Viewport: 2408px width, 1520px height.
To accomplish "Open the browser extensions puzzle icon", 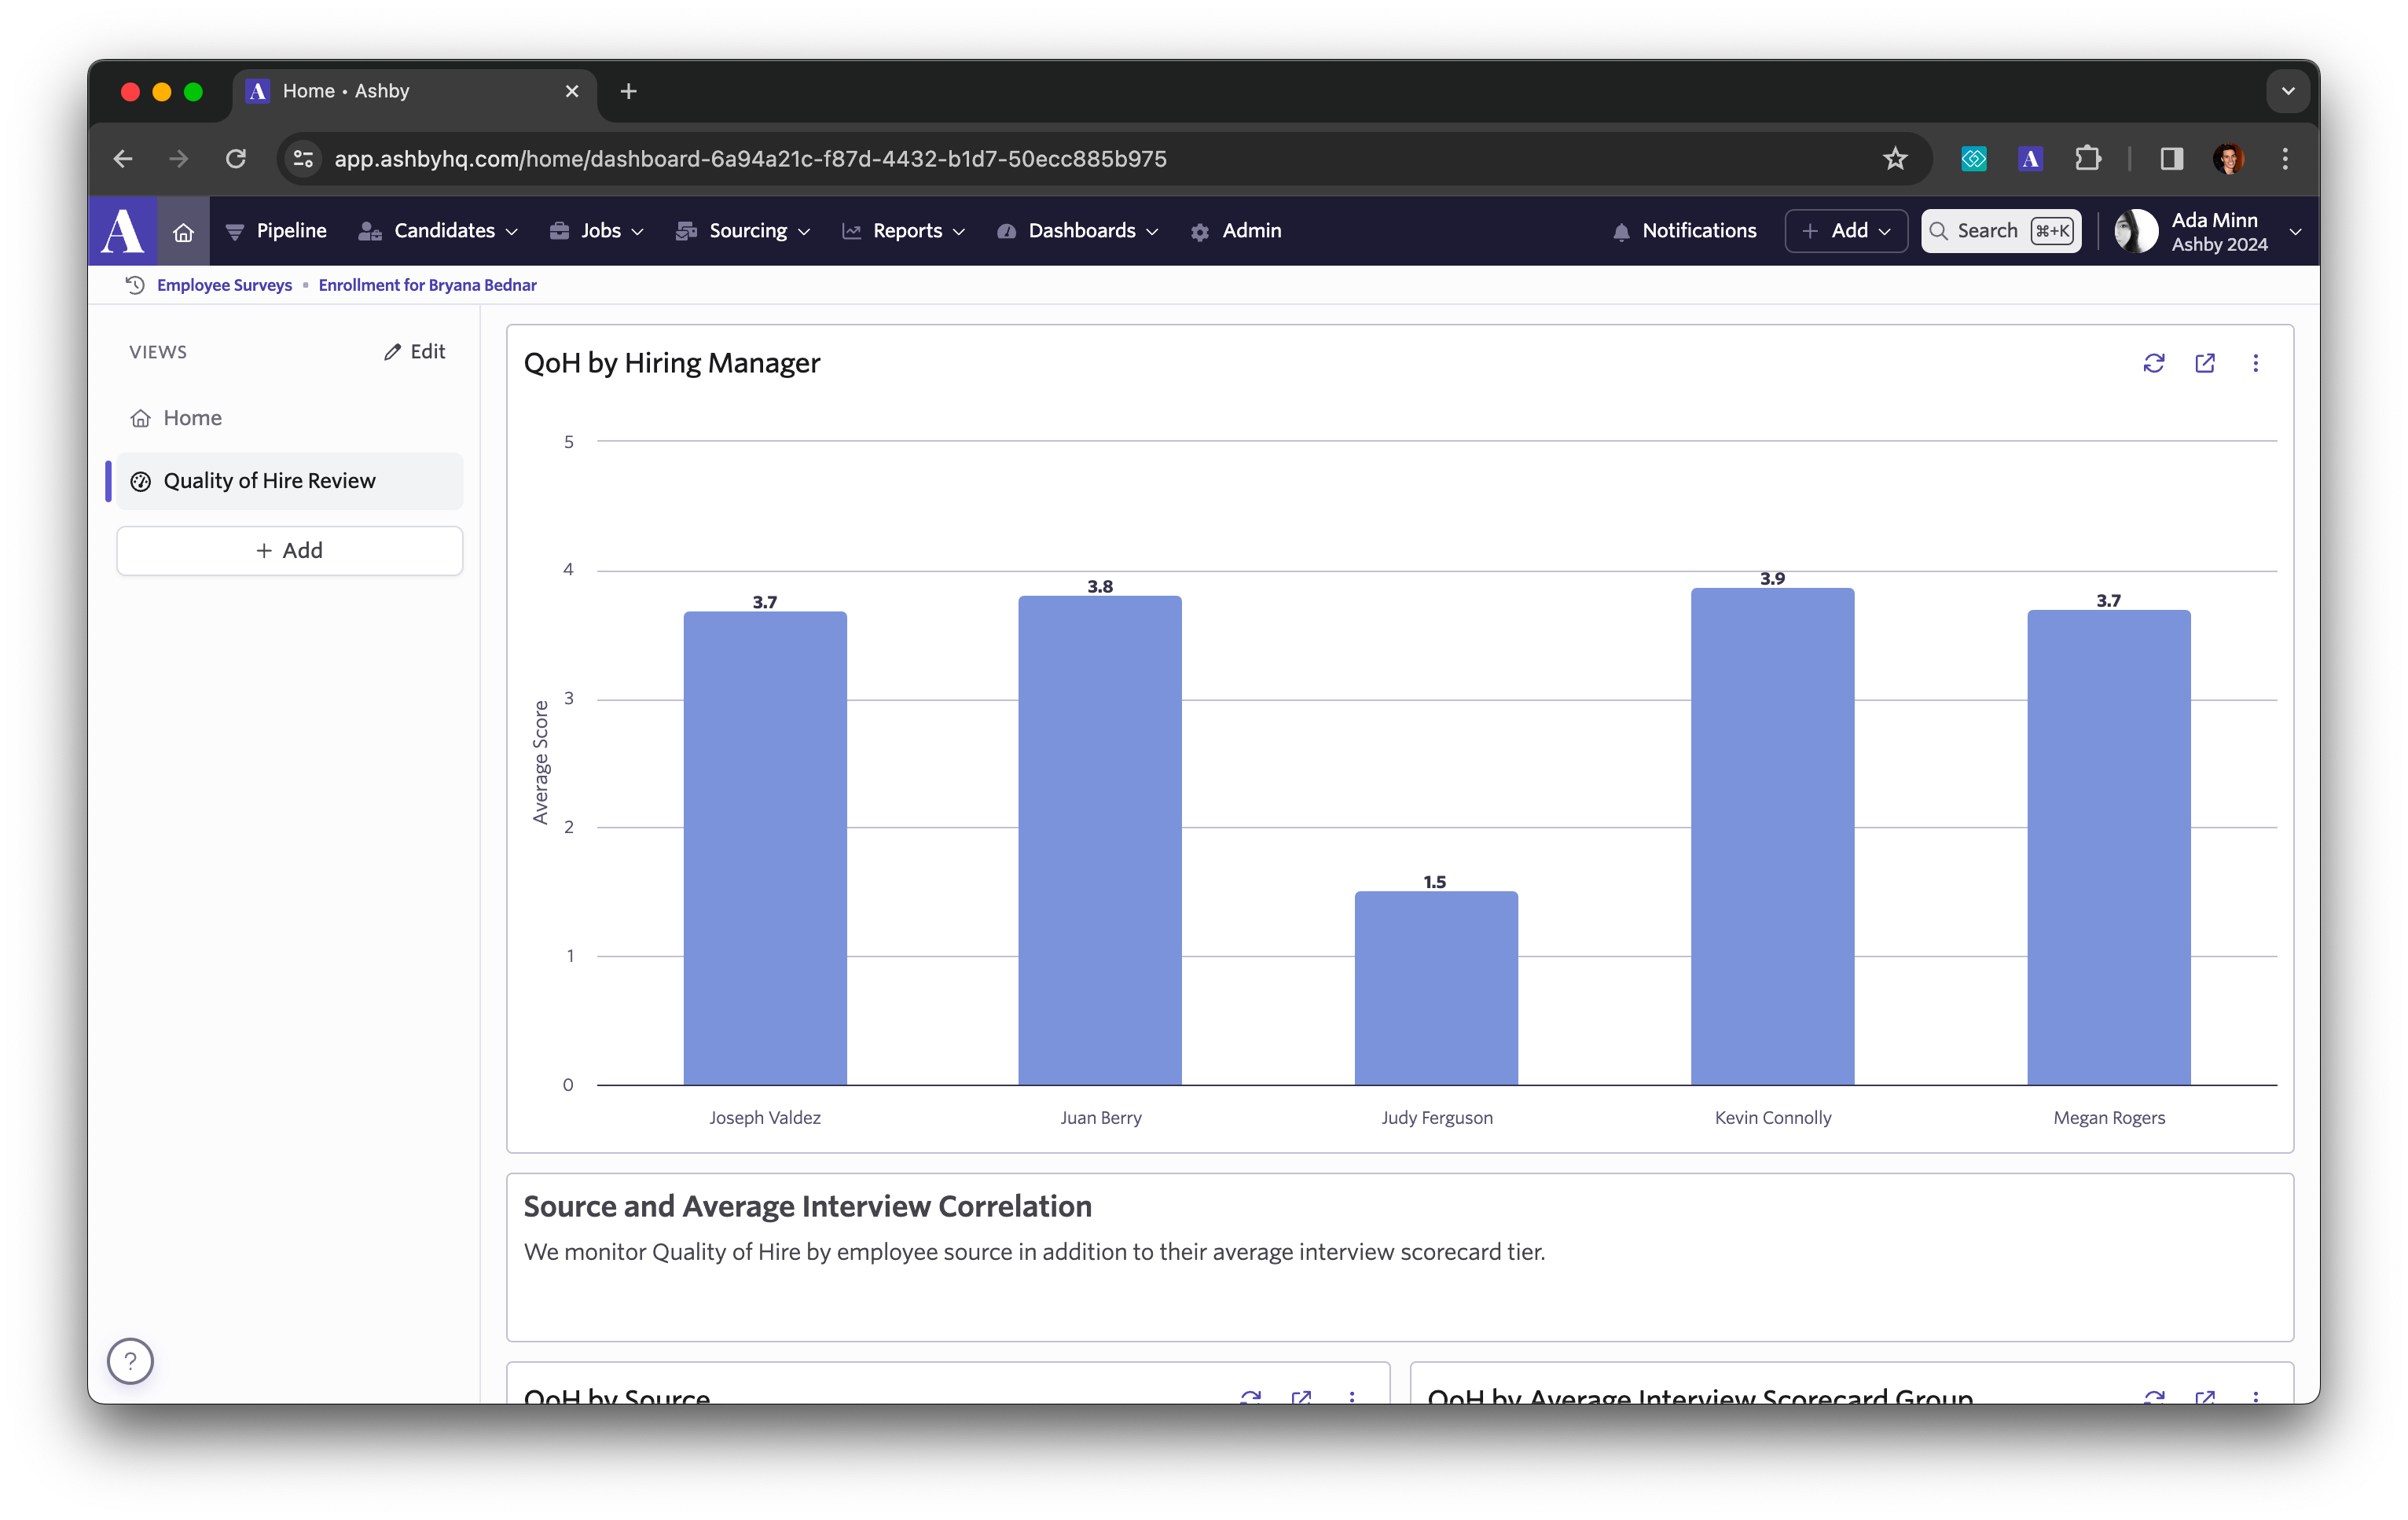I will tap(2088, 159).
